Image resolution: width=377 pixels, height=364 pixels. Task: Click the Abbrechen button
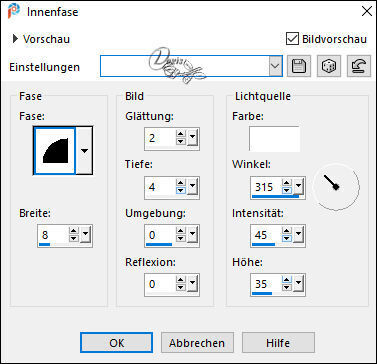197,343
